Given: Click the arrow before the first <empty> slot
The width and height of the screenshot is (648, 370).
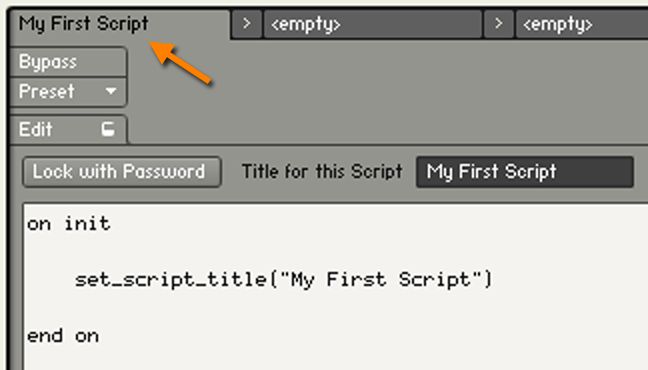Looking at the screenshot, I should [247, 24].
